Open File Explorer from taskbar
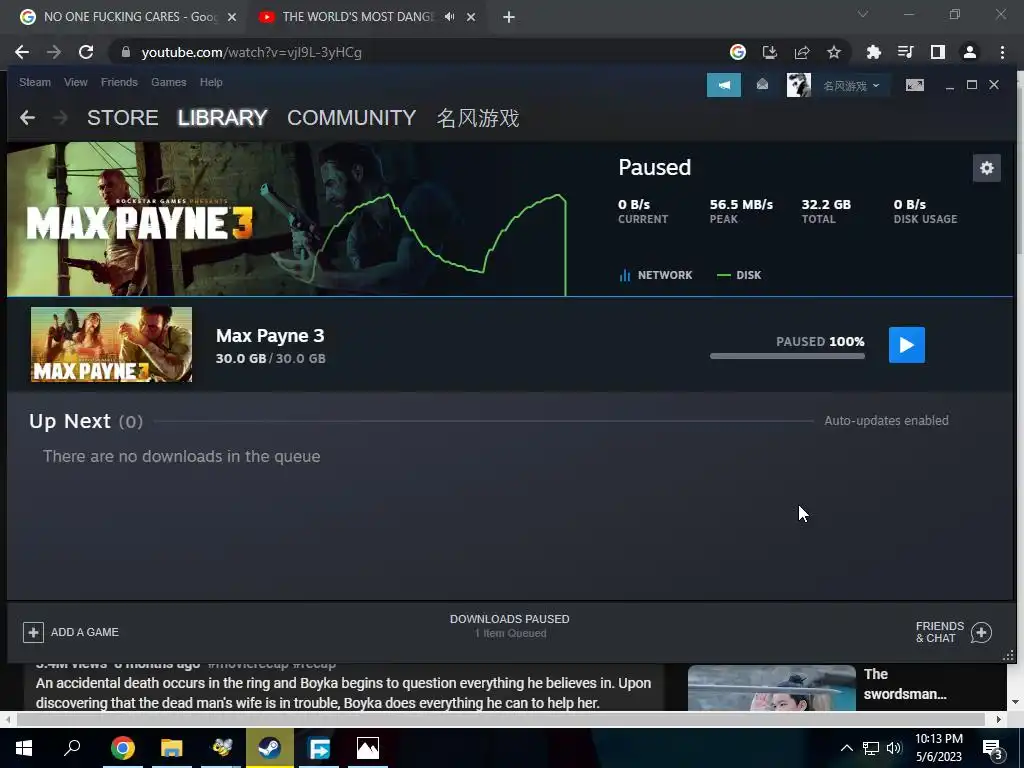 (172, 747)
